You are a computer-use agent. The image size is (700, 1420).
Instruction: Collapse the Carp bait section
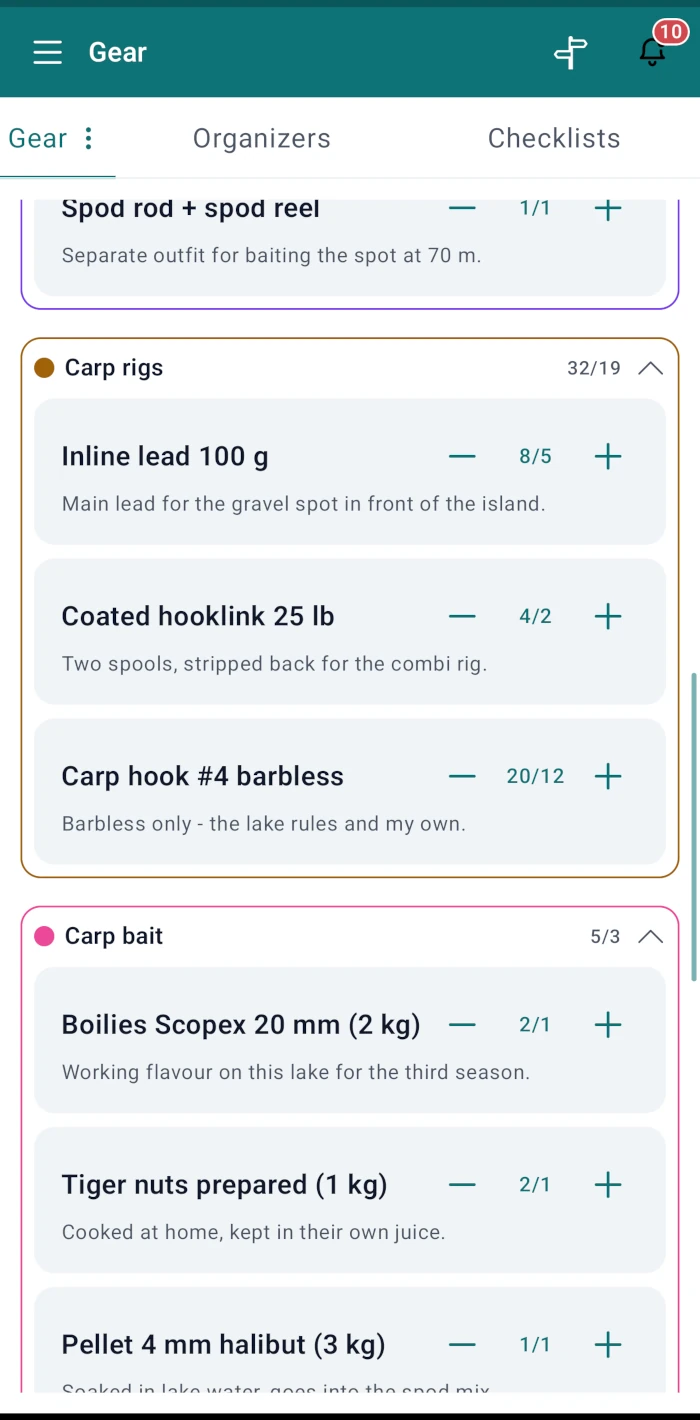click(x=650, y=936)
